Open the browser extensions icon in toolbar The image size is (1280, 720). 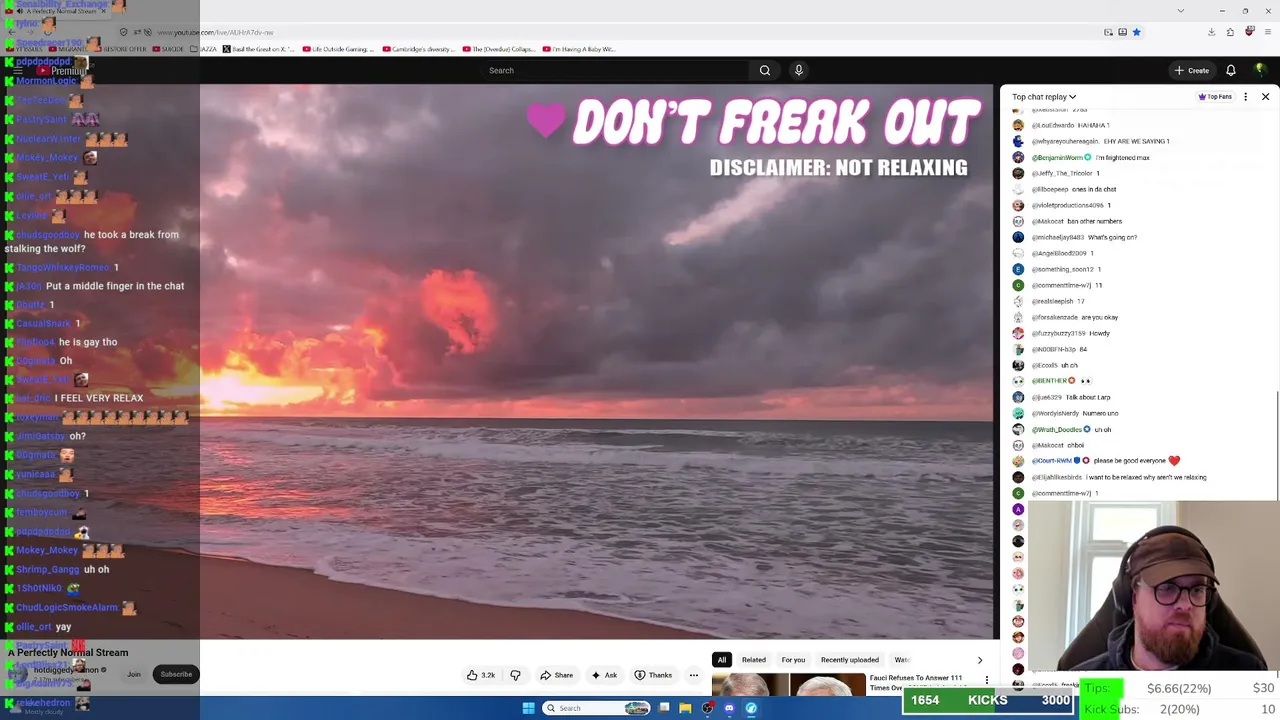pos(1230,32)
